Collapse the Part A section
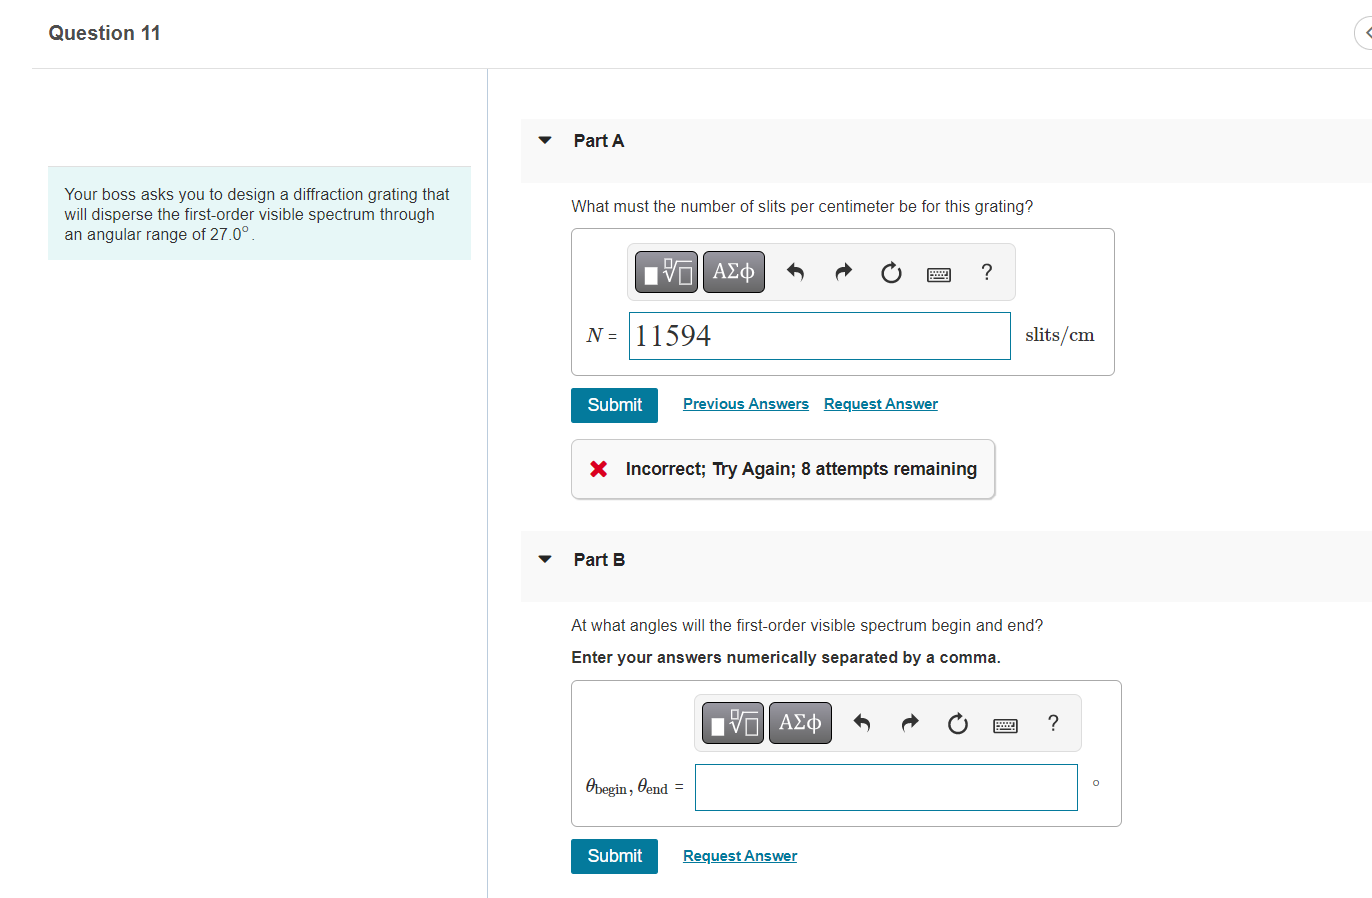This screenshot has height=898, width=1372. tap(544, 140)
